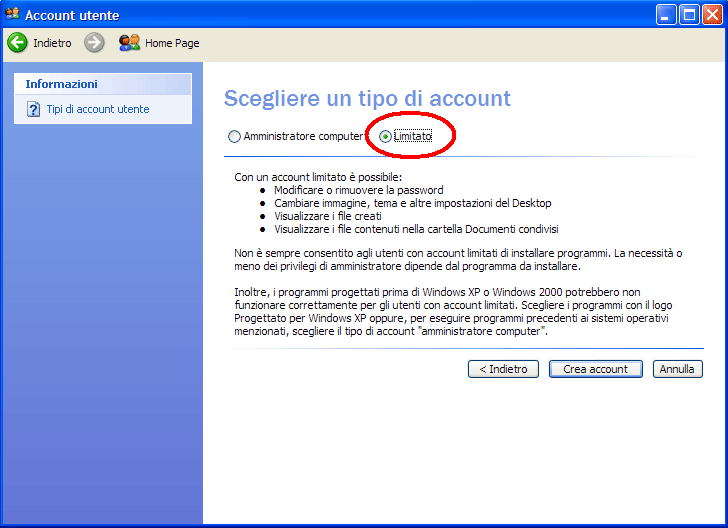Viewport: 728px width, 528px height.
Task: Click the Indietro toolbar label
Action: (x=52, y=43)
